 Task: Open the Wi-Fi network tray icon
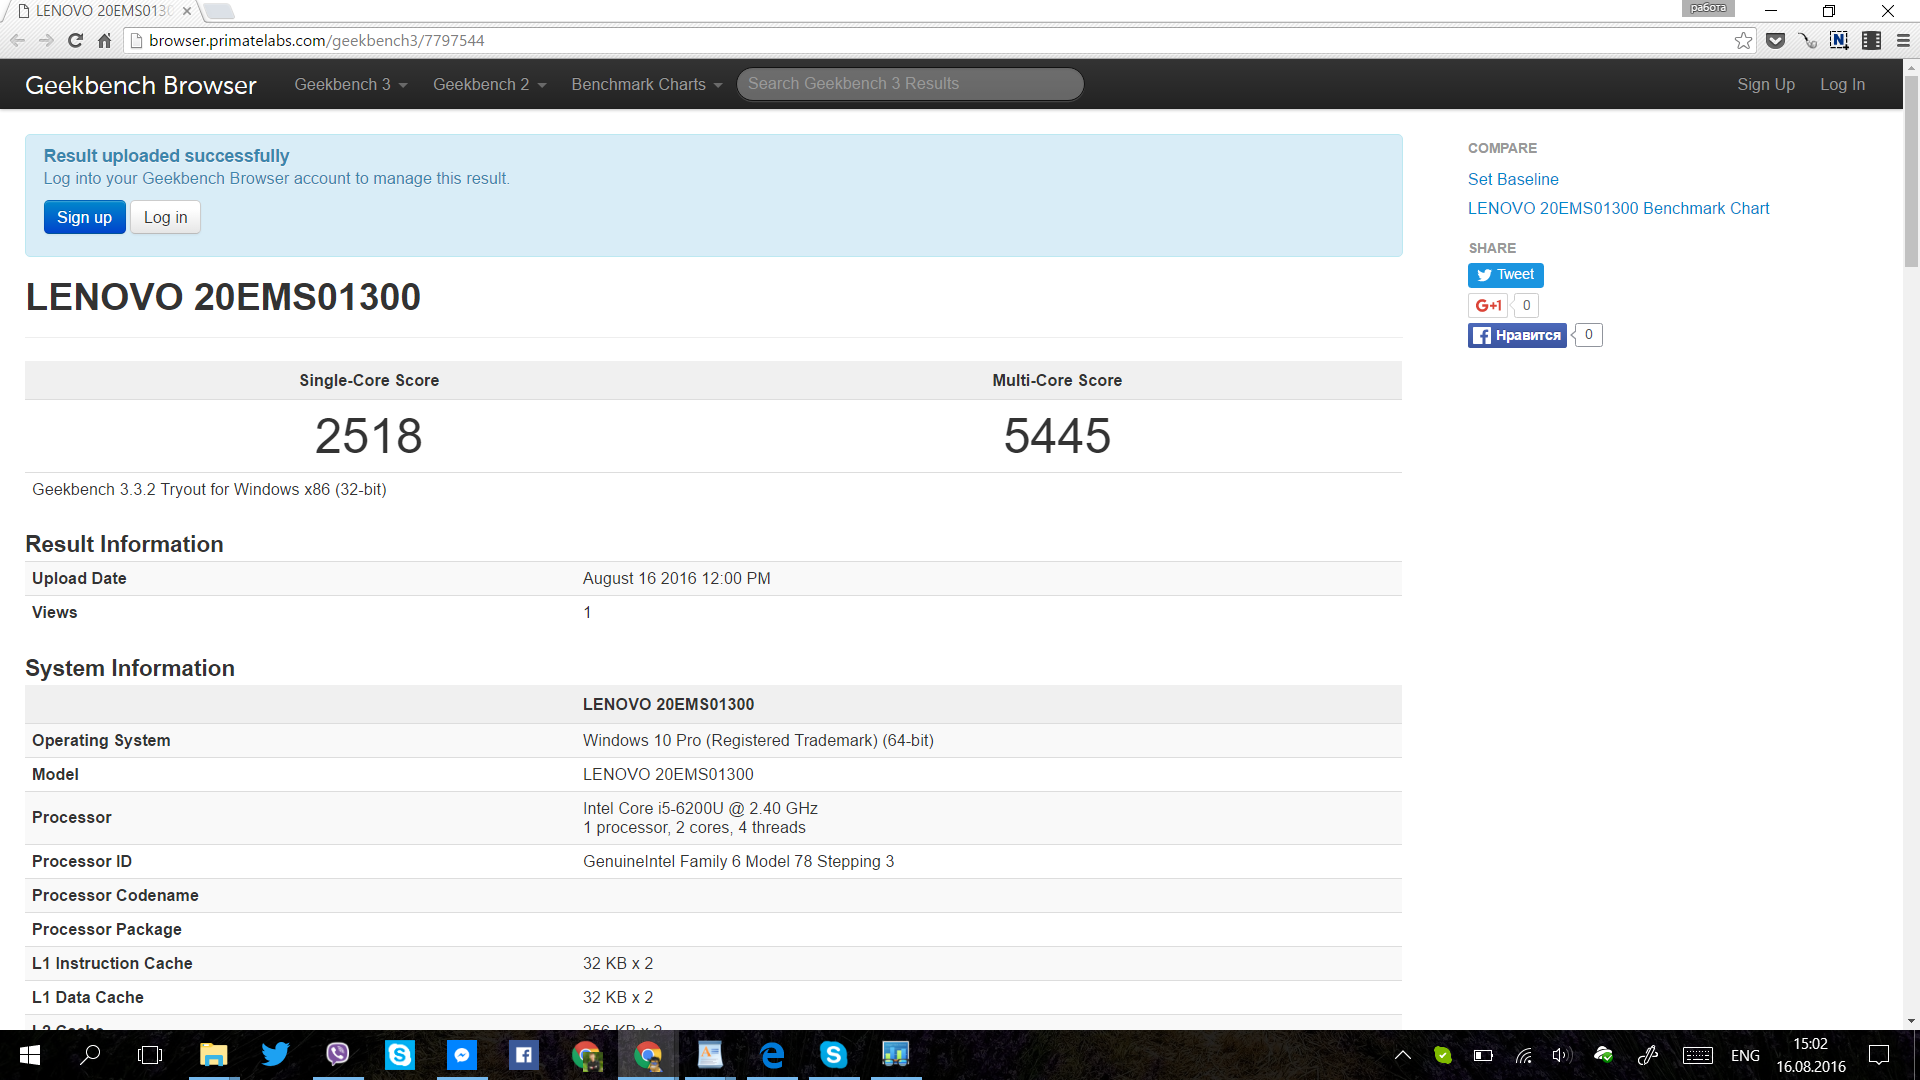1524,1055
